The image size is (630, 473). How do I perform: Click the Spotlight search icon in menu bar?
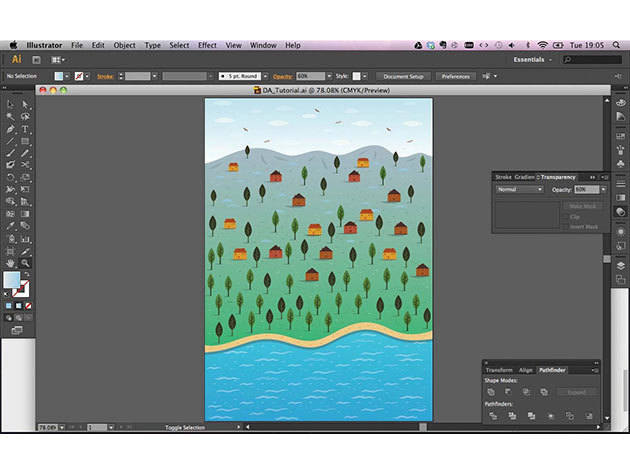[616, 45]
